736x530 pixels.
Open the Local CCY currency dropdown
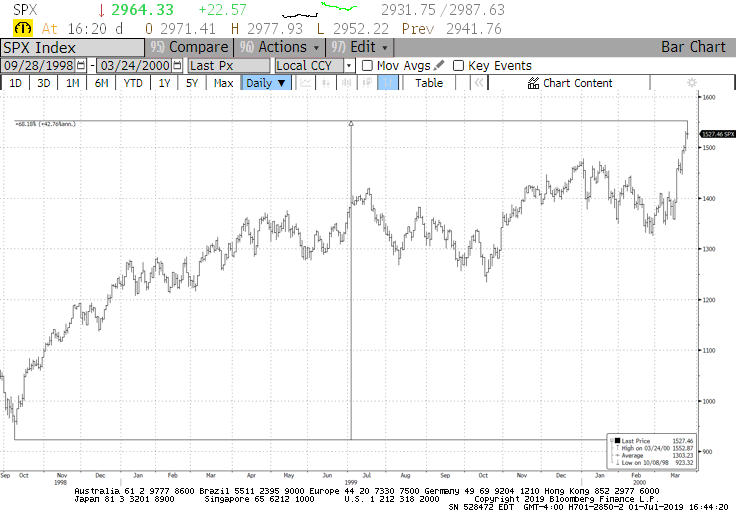pos(314,65)
